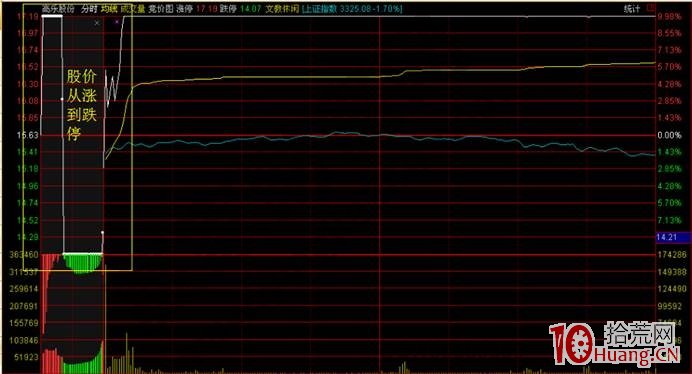692x374 pixels.
Task: Open the 竞价图 auction chart
Action: (160, 8)
